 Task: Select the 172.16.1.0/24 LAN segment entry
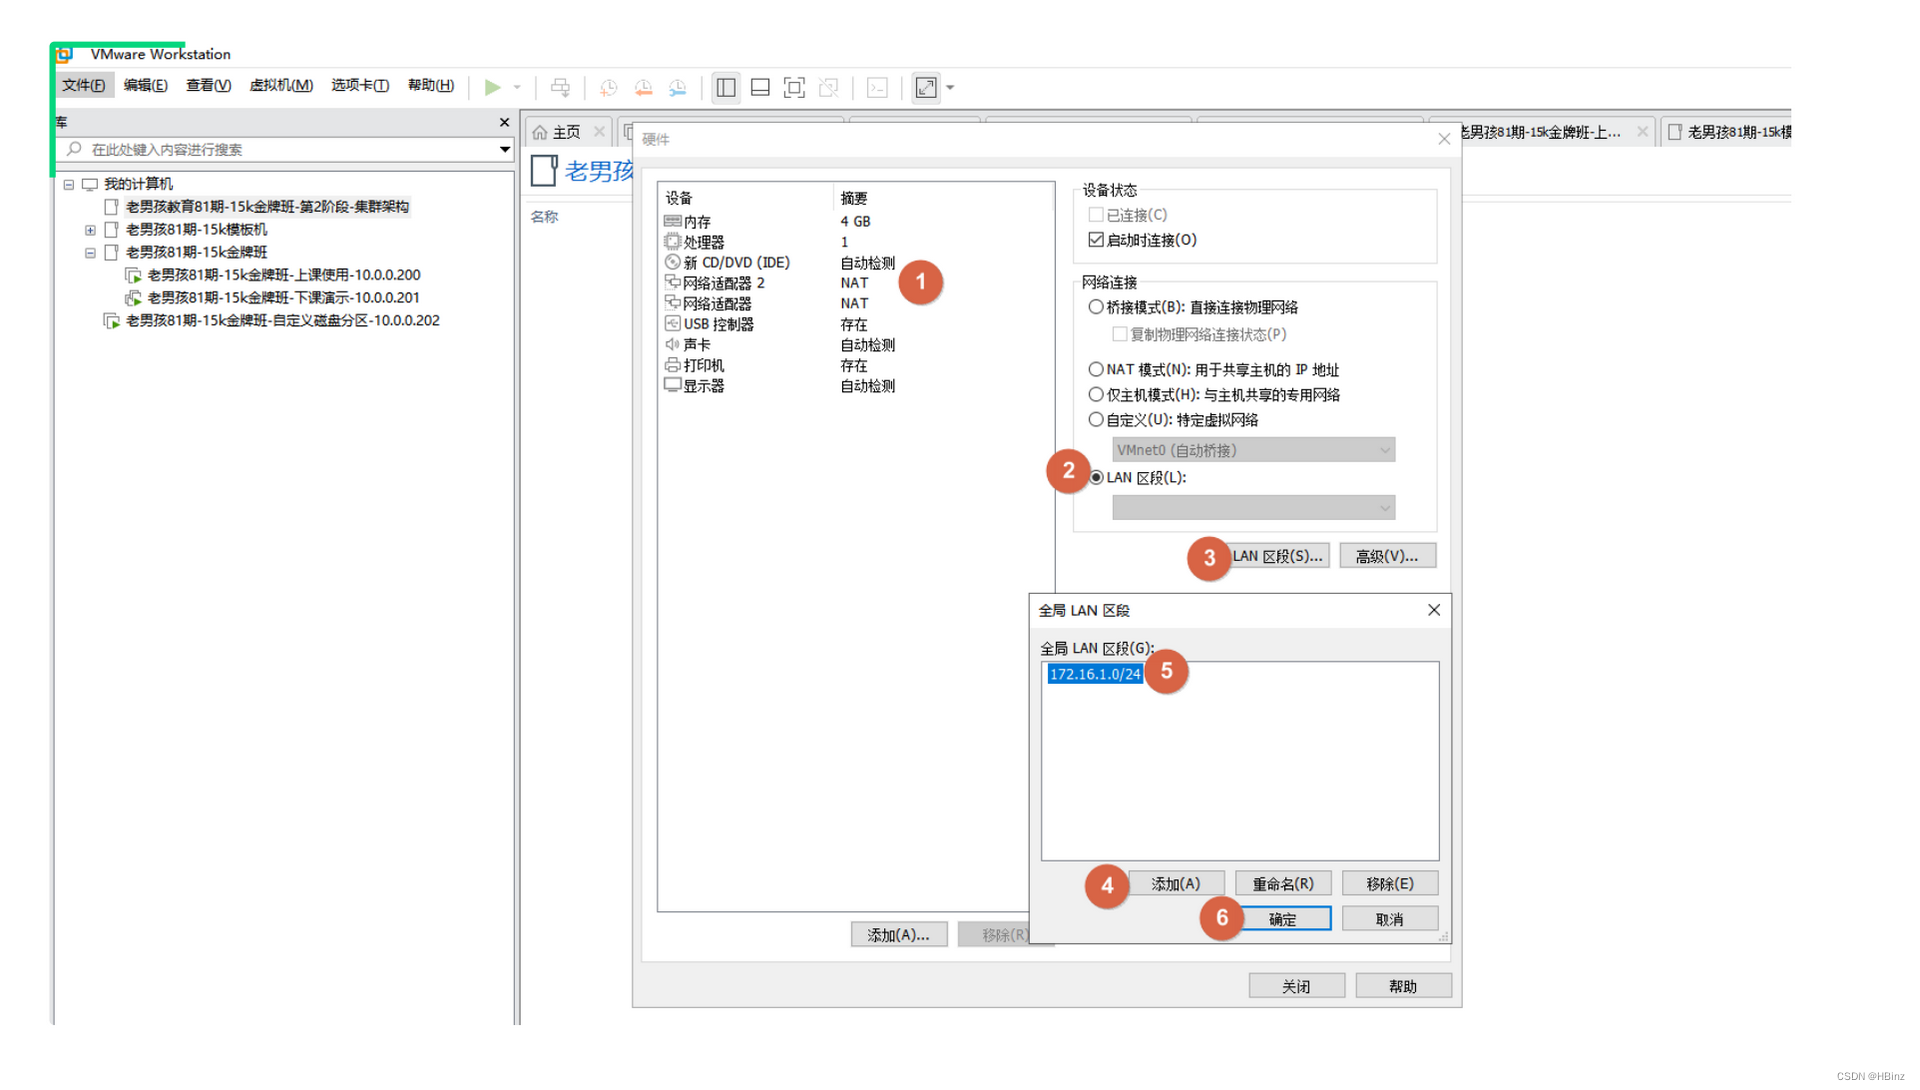tap(1094, 674)
